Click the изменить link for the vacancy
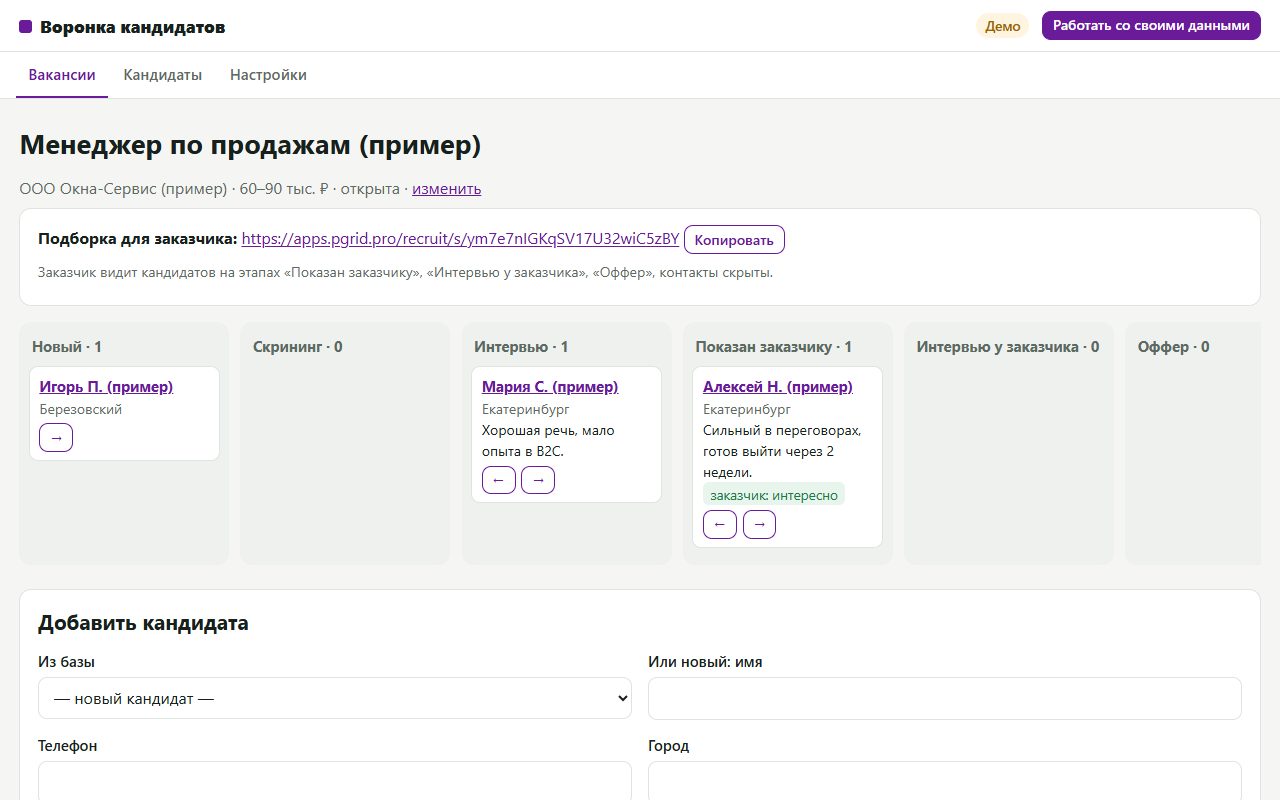 click(446, 188)
